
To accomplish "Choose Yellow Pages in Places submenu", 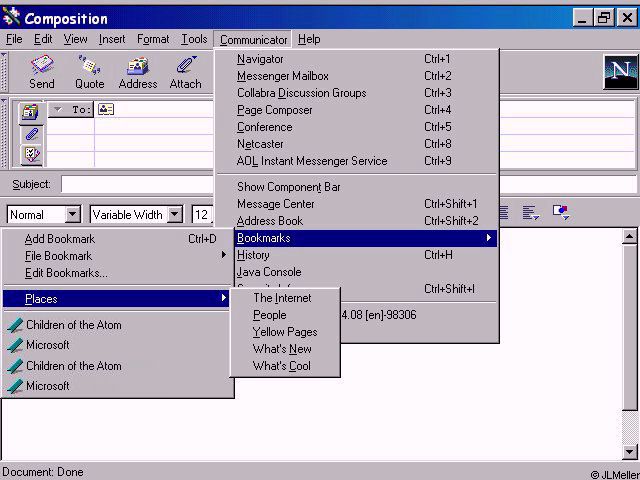I will click(x=285, y=332).
